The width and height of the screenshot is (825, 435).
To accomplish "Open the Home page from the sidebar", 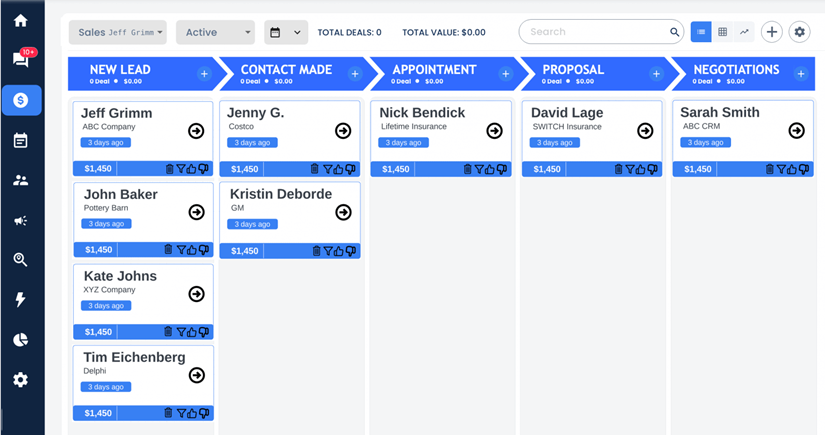I will point(20,21).
